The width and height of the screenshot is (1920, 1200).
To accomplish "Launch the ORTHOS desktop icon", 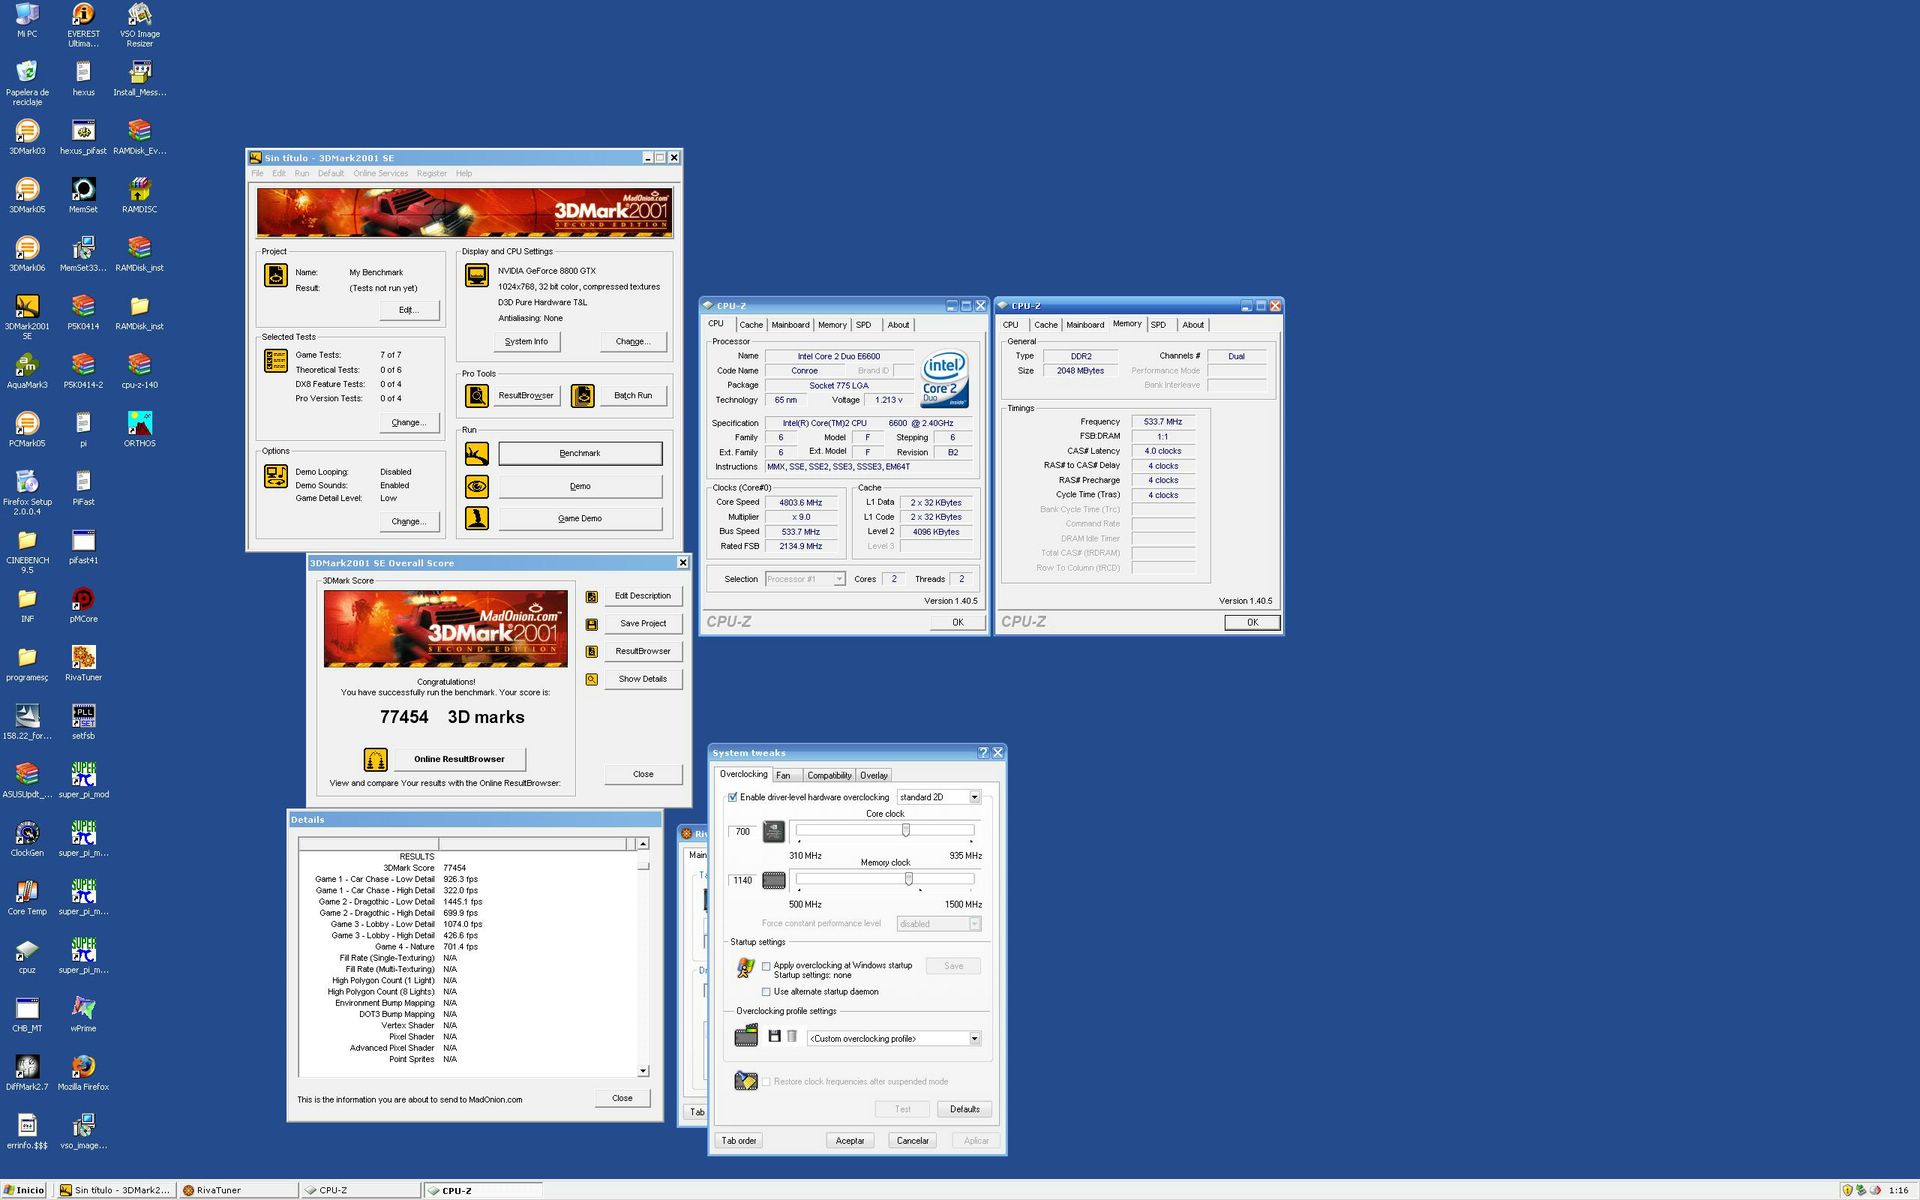I will click(x=140, y=430).
